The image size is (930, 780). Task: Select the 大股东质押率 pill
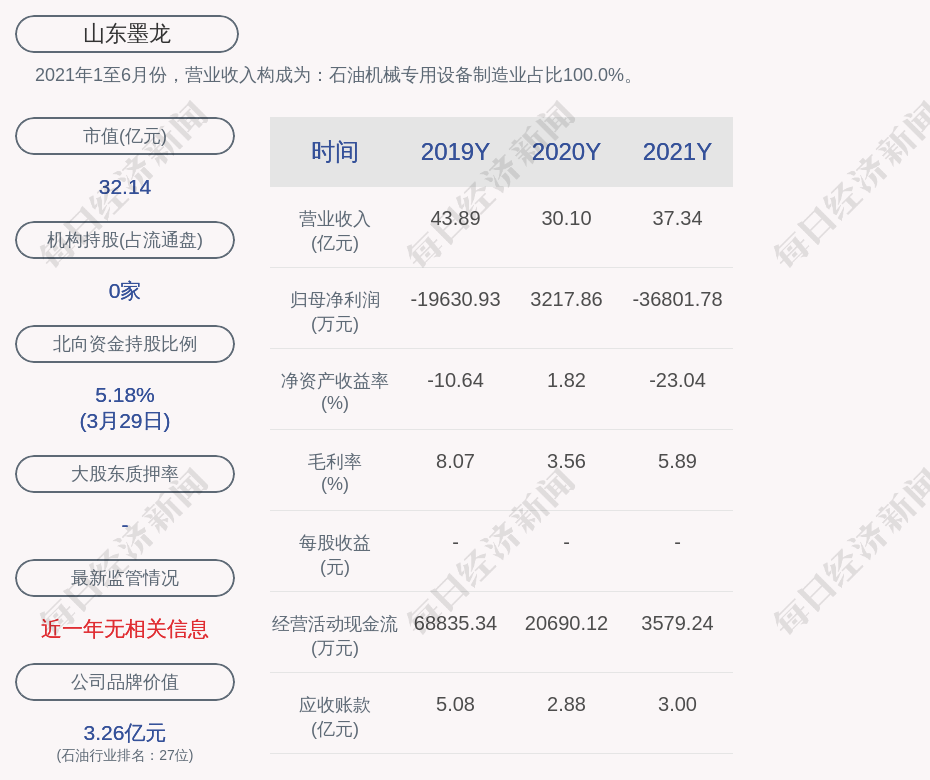[125, 474]
